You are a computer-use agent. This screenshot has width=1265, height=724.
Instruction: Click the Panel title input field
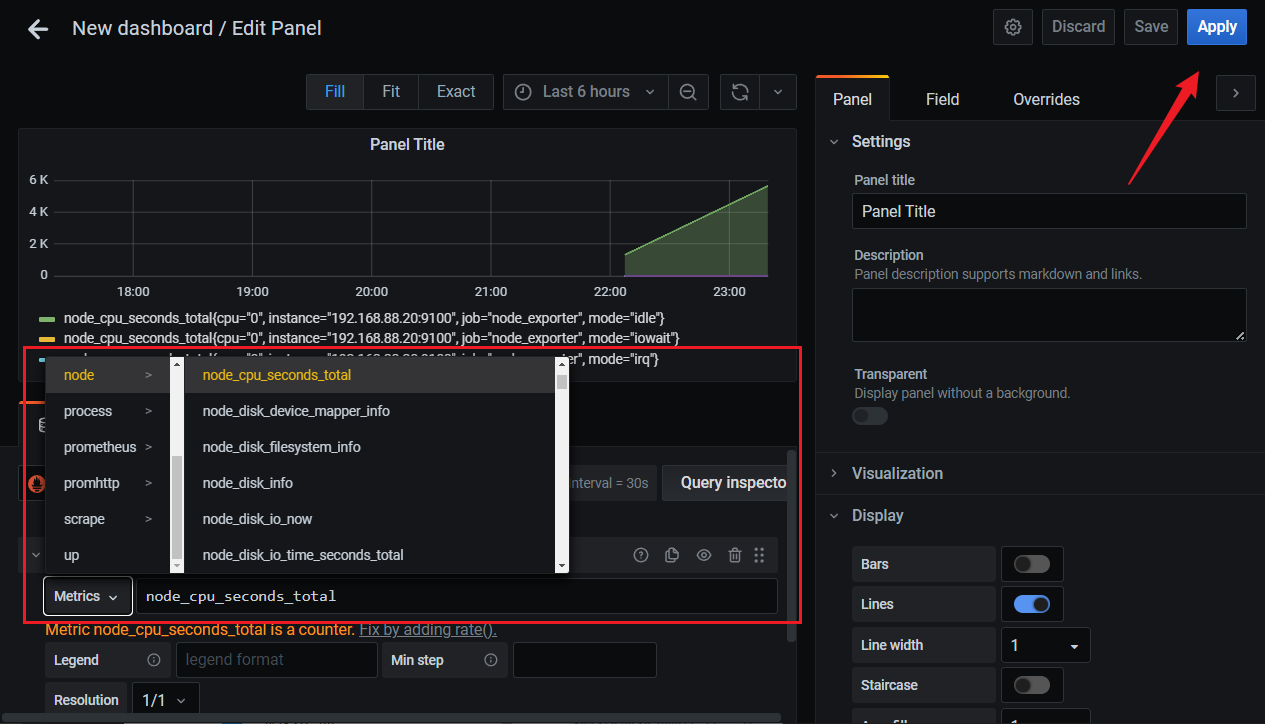coord(1049,211)
